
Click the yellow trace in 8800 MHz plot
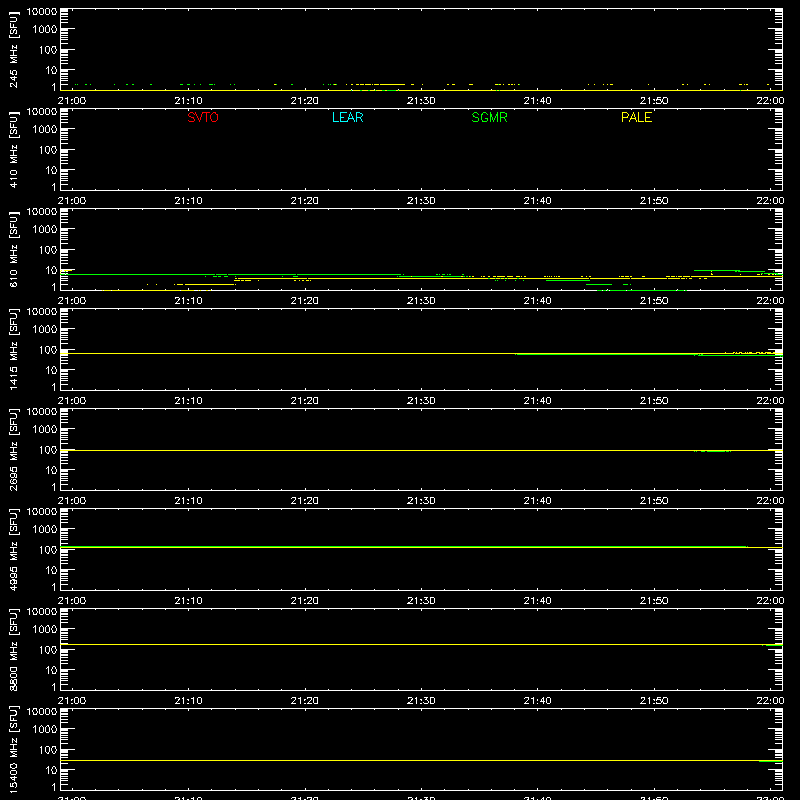[421, 644]
